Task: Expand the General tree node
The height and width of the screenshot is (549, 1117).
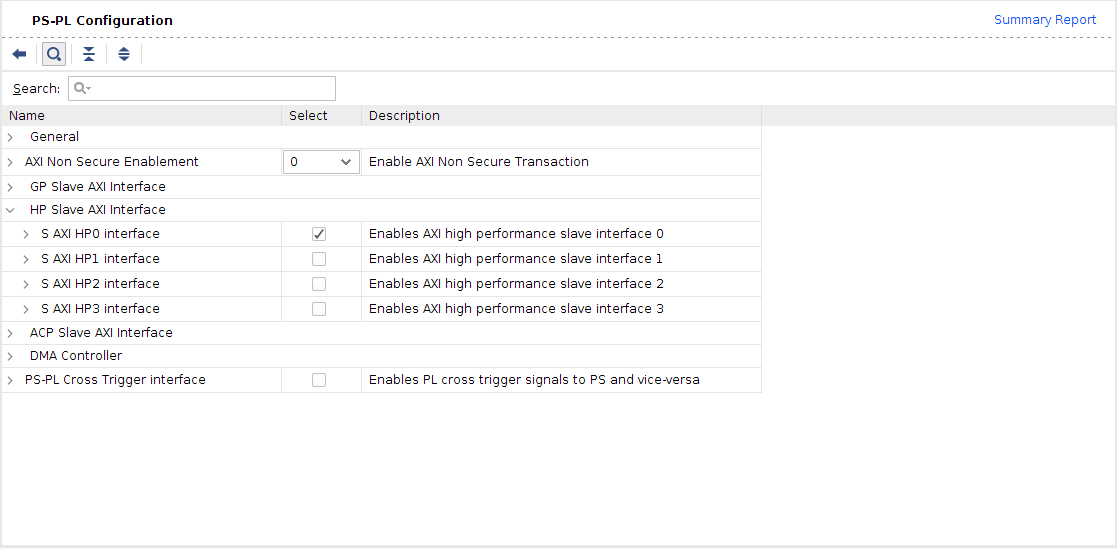Action: (10, 137)
